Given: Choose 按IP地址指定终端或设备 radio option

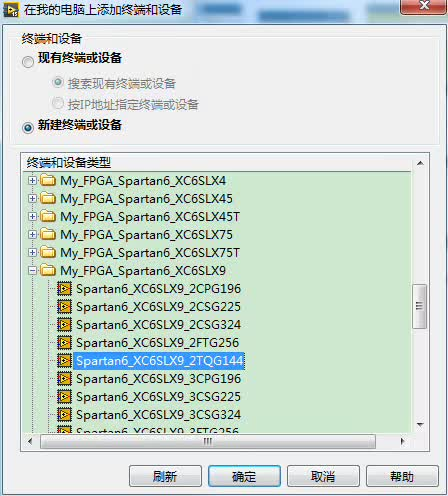Looking at the screenshot, I should pyautogui.click(x=58, y=103).
